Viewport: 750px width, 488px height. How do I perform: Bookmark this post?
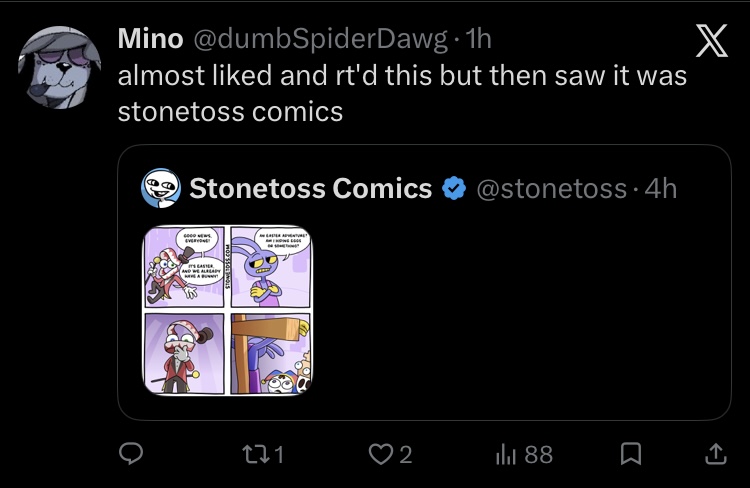point(631,455)
